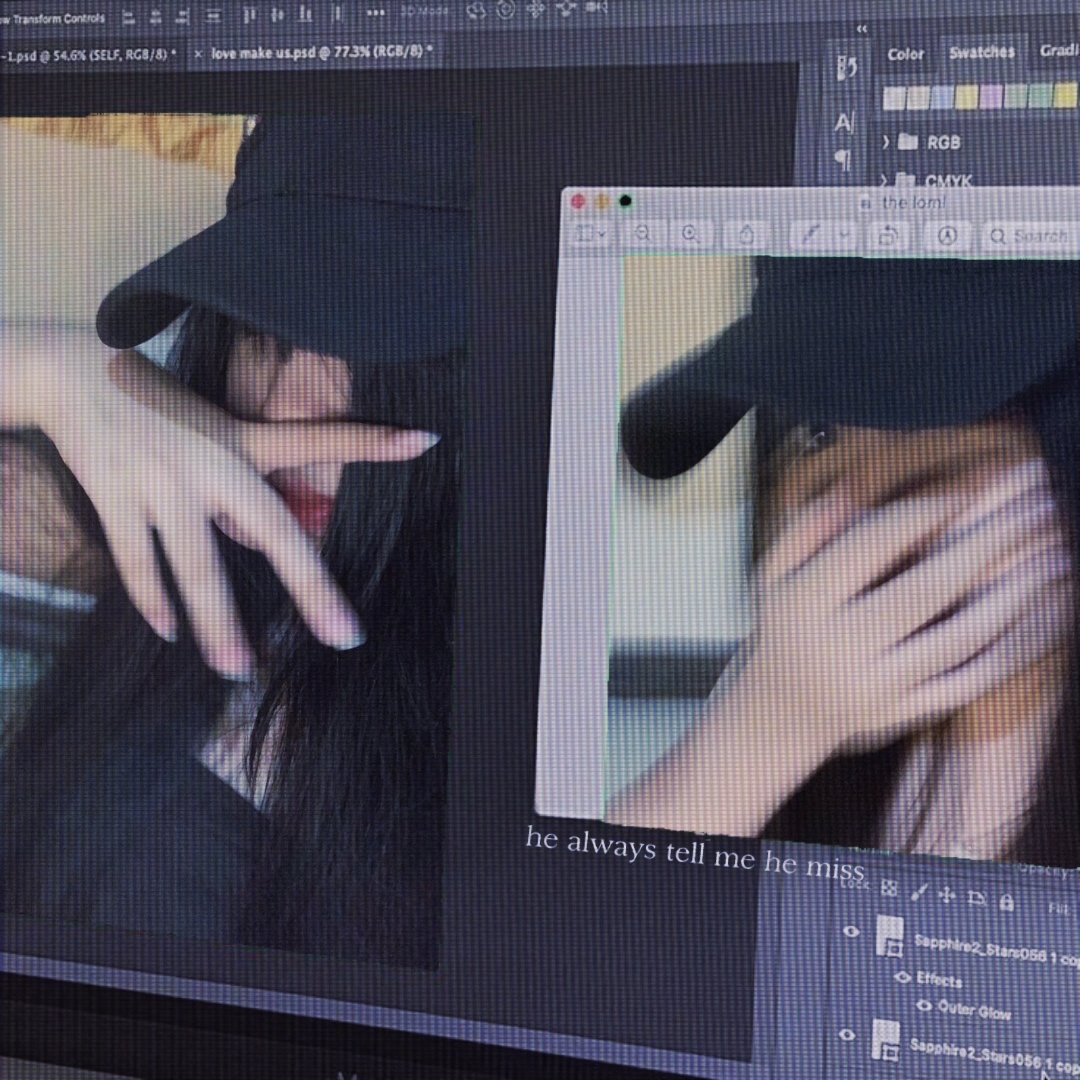1080x1080 pixels.
Task: Click the Share icon in Preview window
Action: pos(745,232)
